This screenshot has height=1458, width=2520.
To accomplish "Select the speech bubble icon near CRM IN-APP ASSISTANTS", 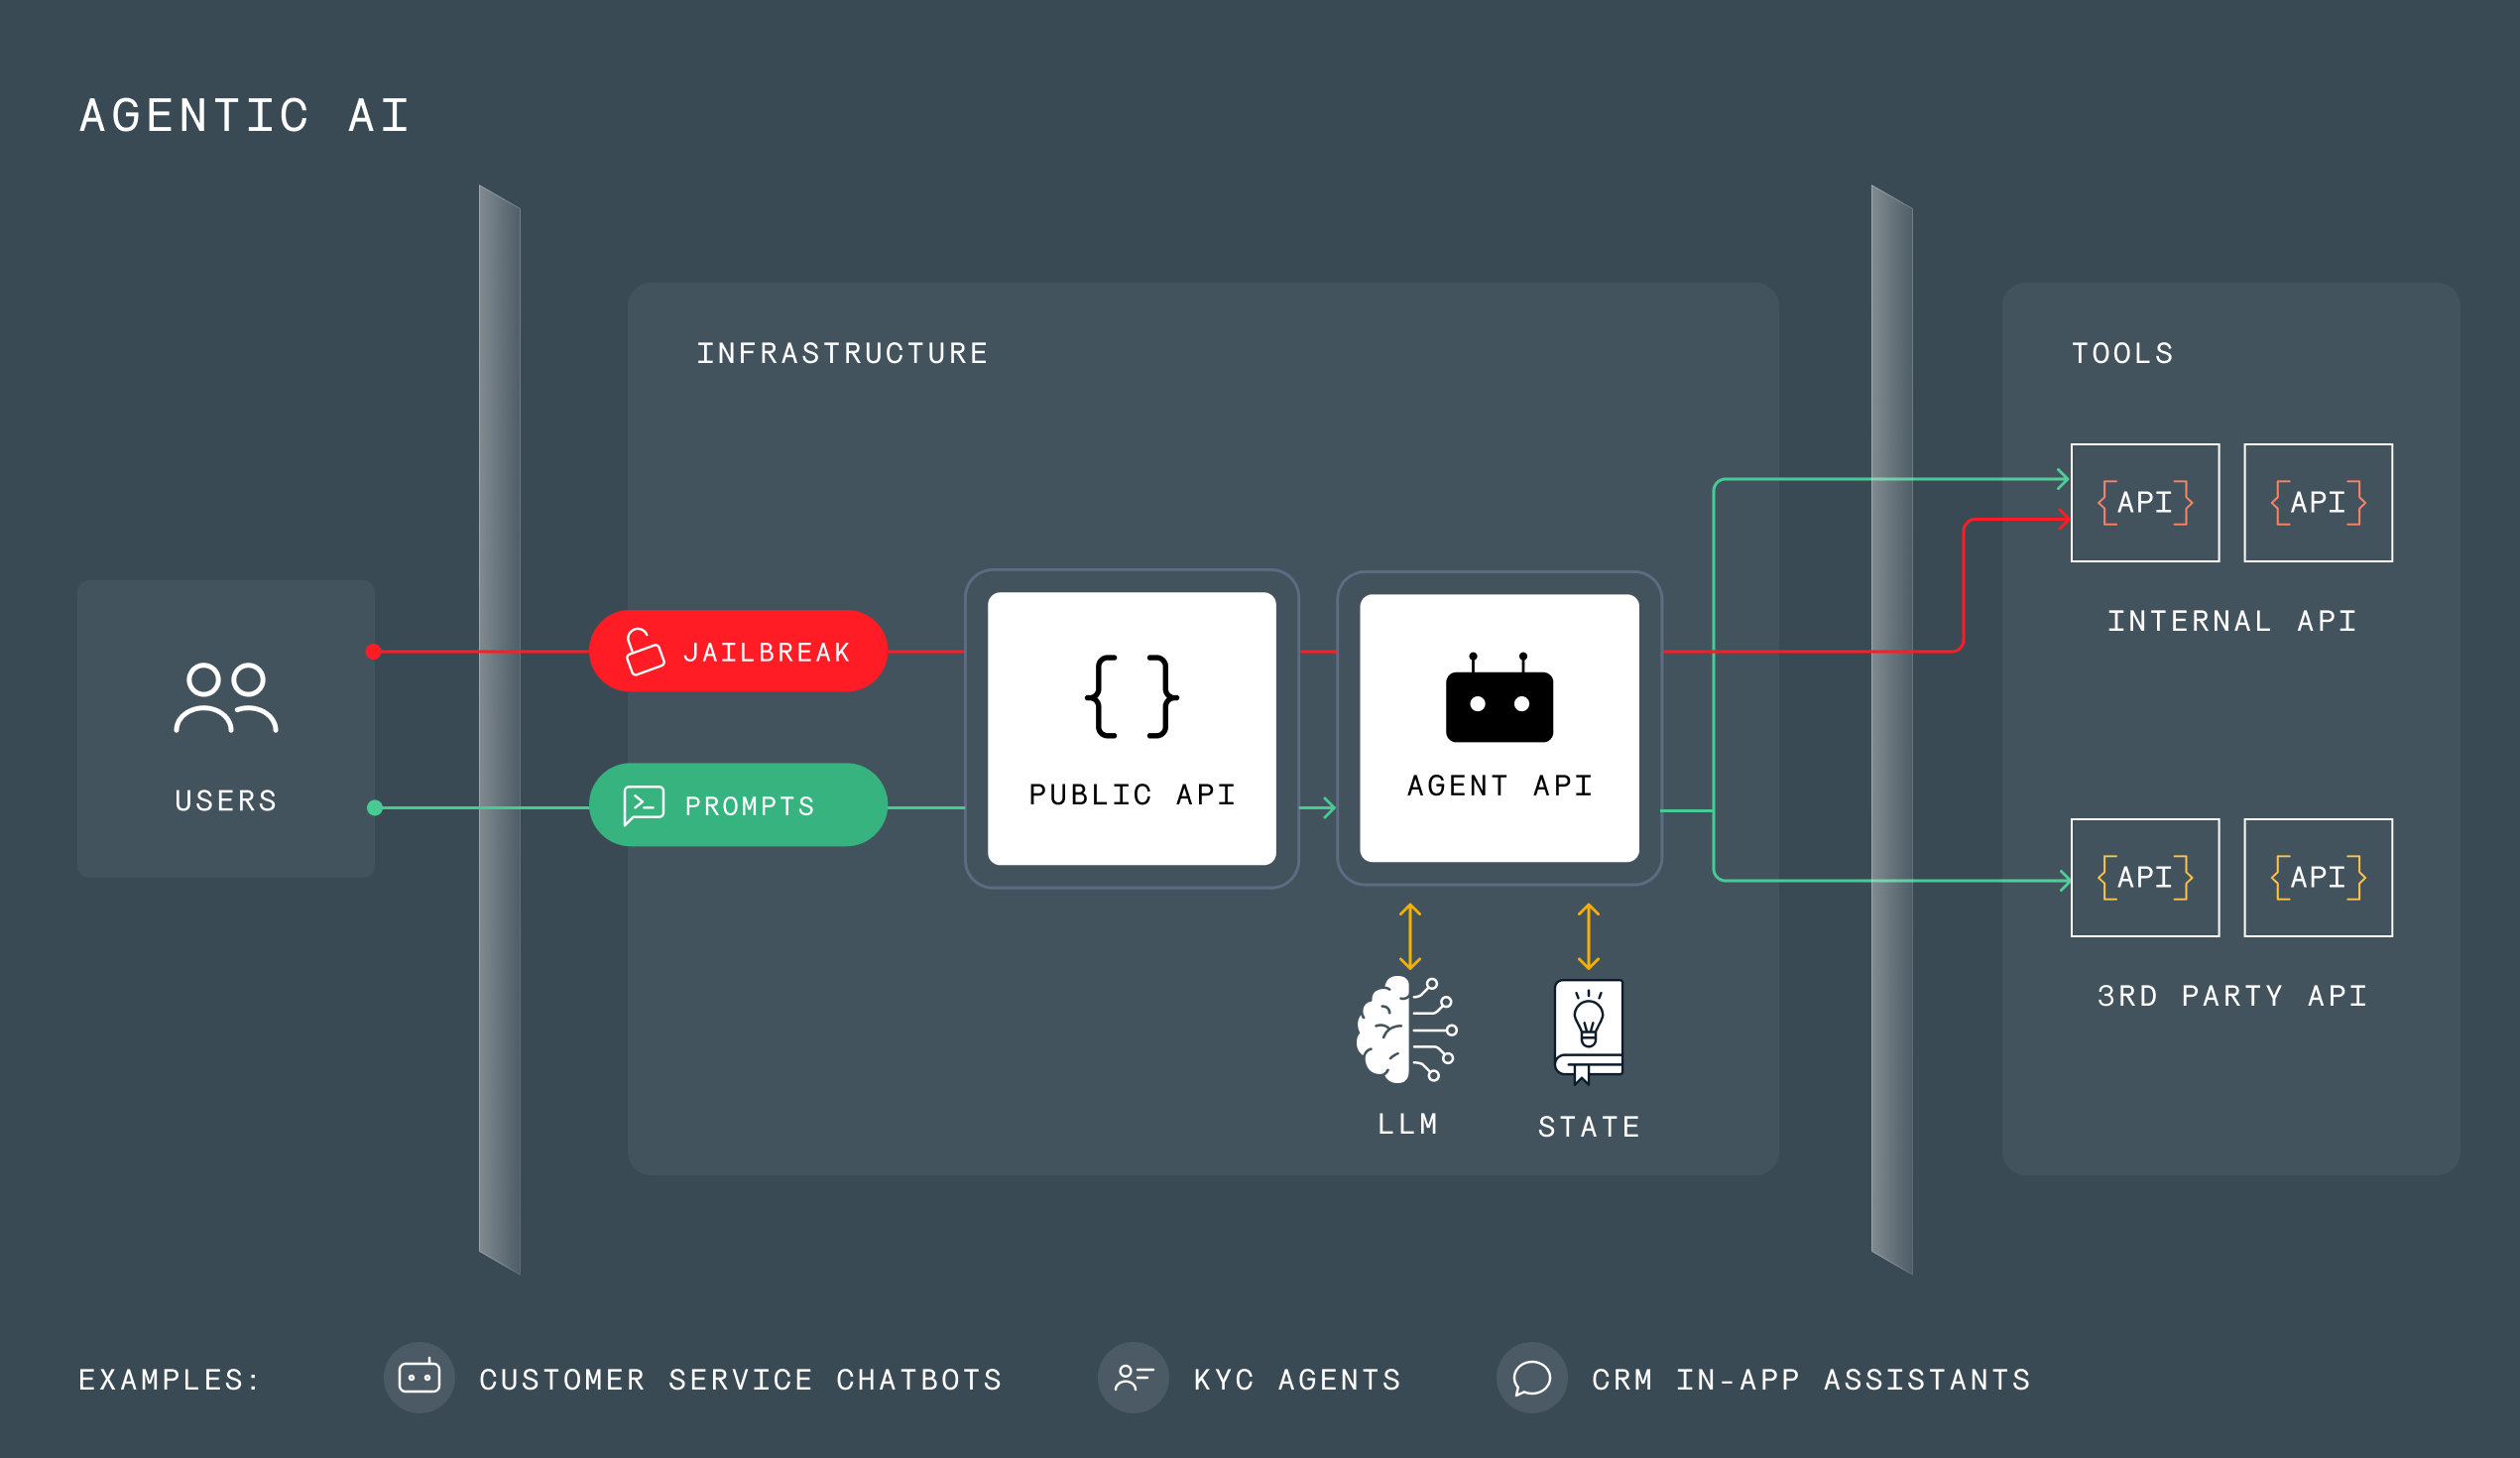I will [x=1530, y=1378].
